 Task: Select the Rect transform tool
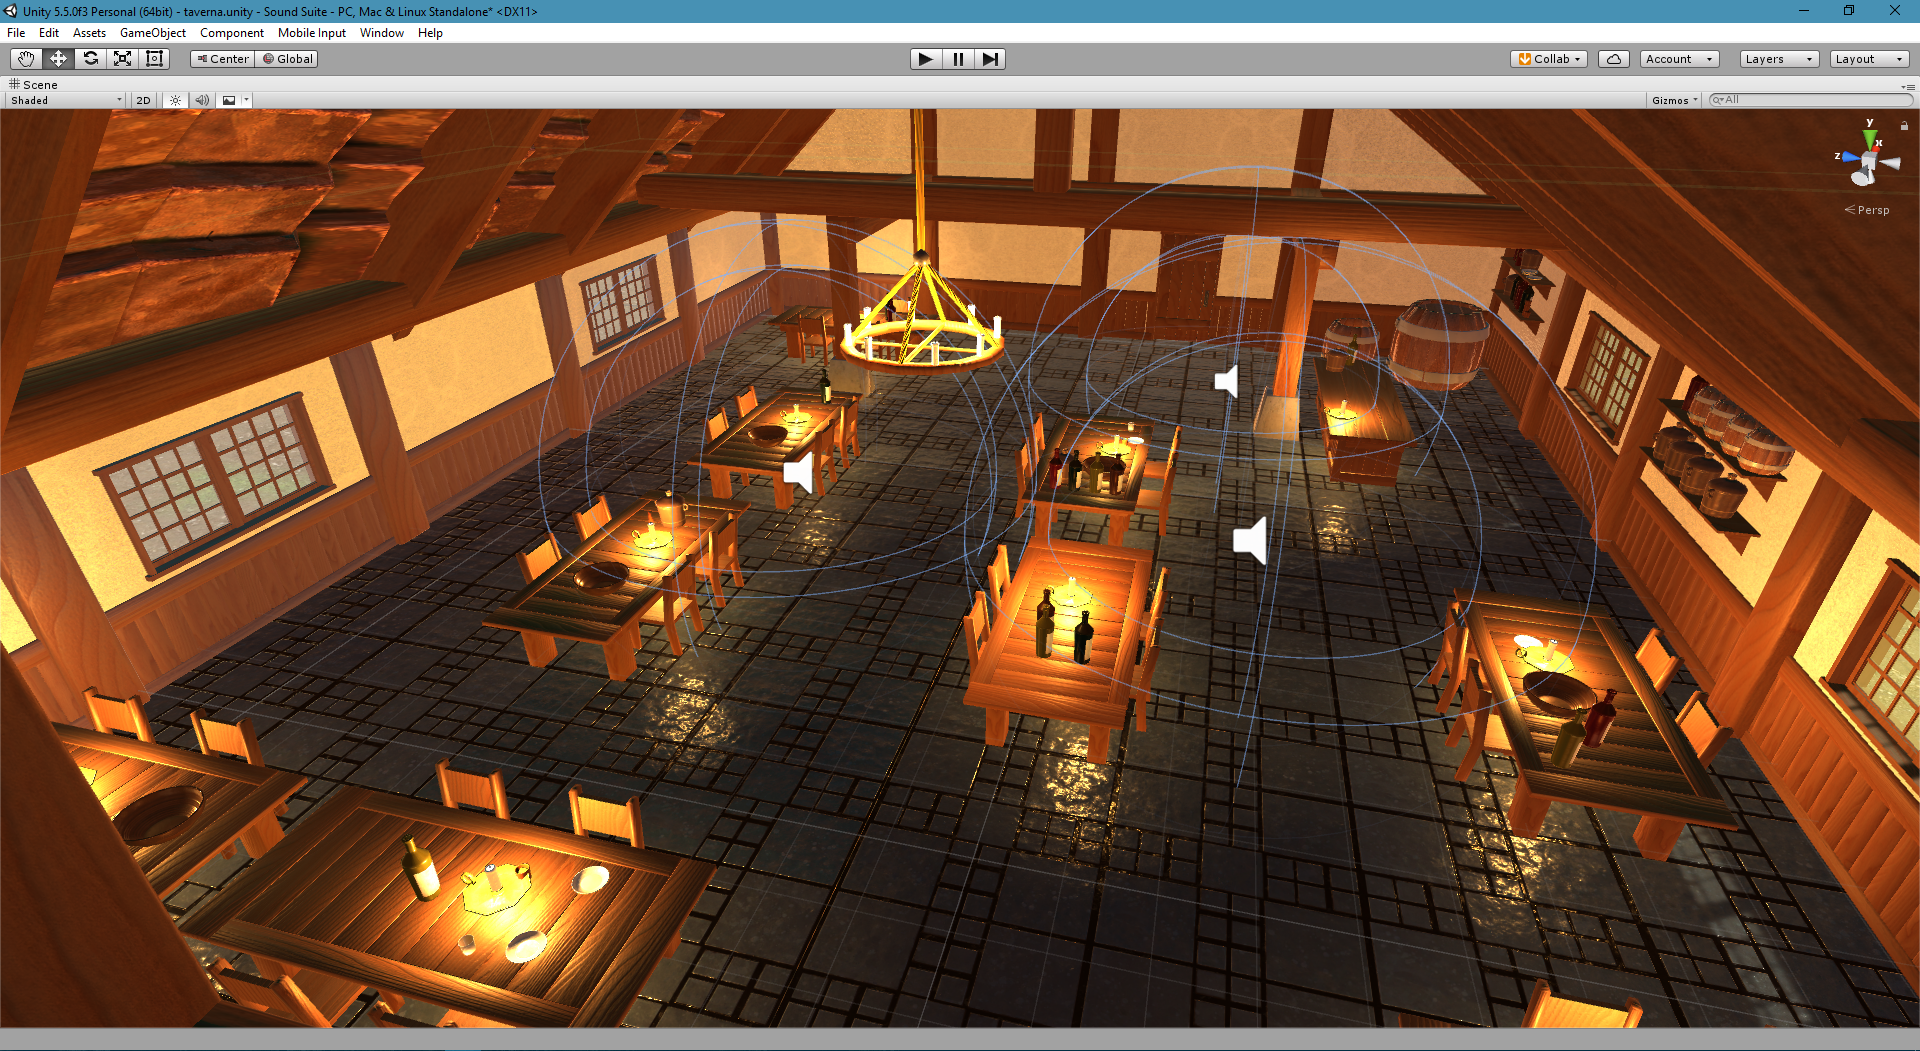(x=155, y=59)
